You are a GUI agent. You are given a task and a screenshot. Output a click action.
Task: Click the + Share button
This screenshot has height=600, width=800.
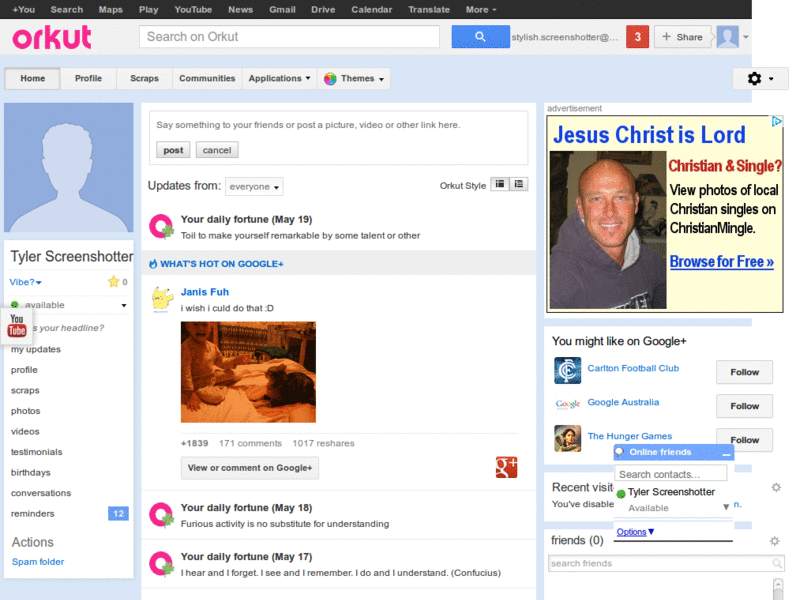click(x=683, y=37)
